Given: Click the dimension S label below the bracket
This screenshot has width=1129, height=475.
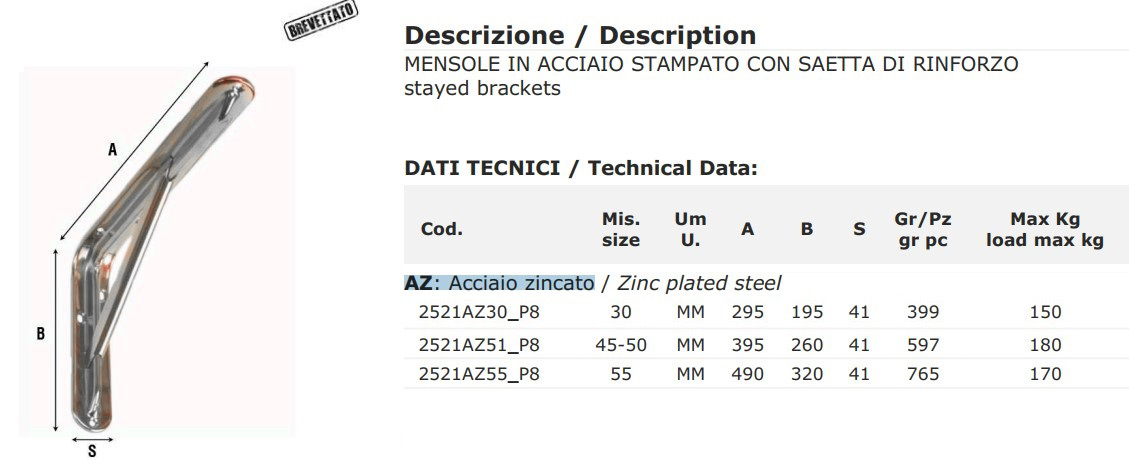Looking at the screenshot, I should 92,452.
